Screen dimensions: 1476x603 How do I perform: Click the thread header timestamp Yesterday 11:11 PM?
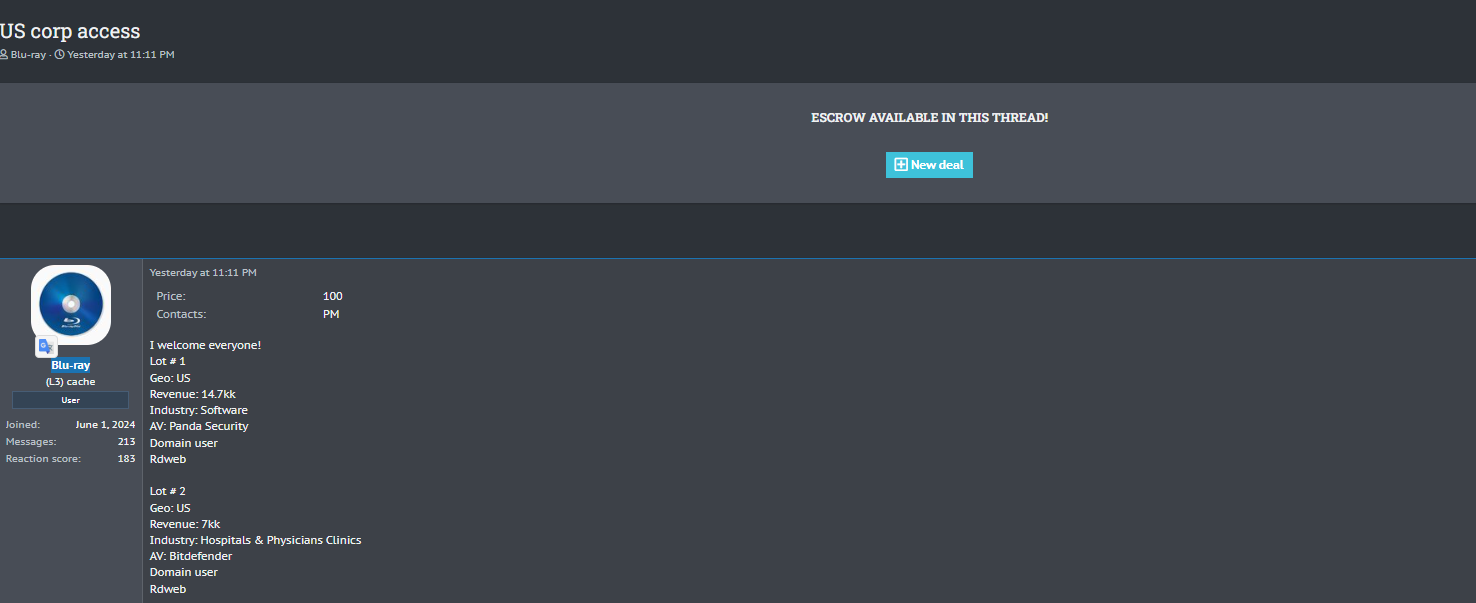(x=120, y=54)
